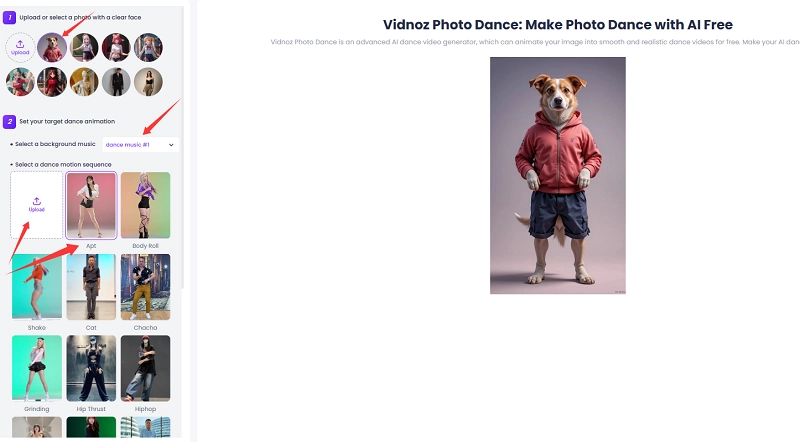Click 'Set your target dance animation' heading
The height and width of the screenshot is (442, 800).
pyautogui.click(x=67, y=121)
